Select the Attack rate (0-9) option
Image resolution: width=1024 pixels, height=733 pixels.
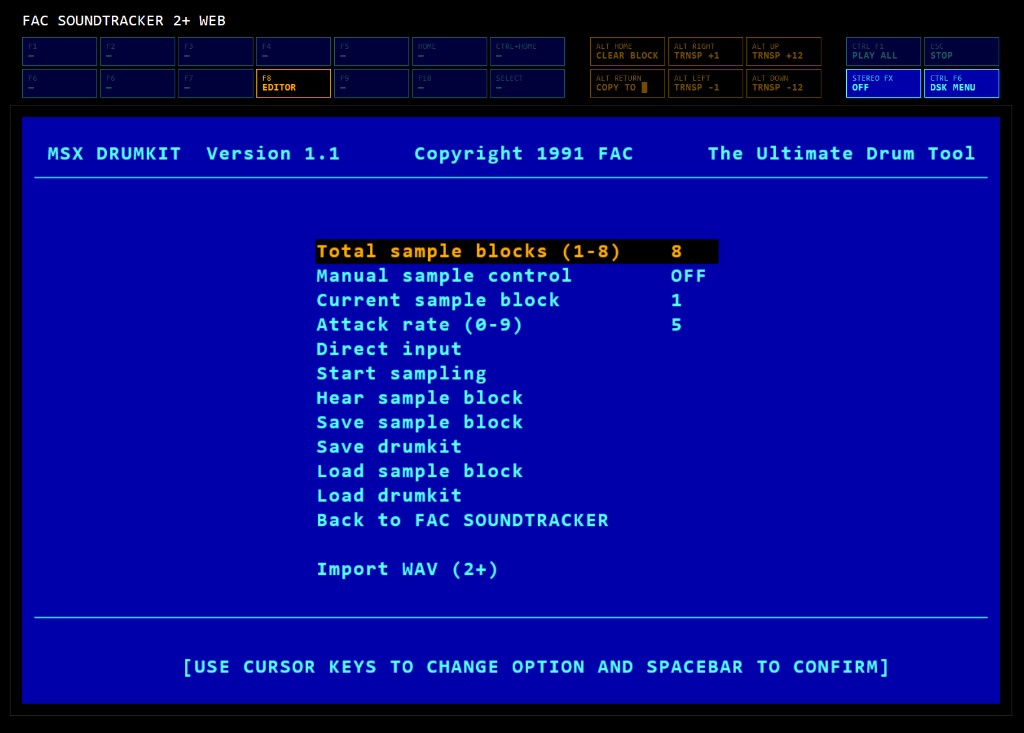pos(500,325)
